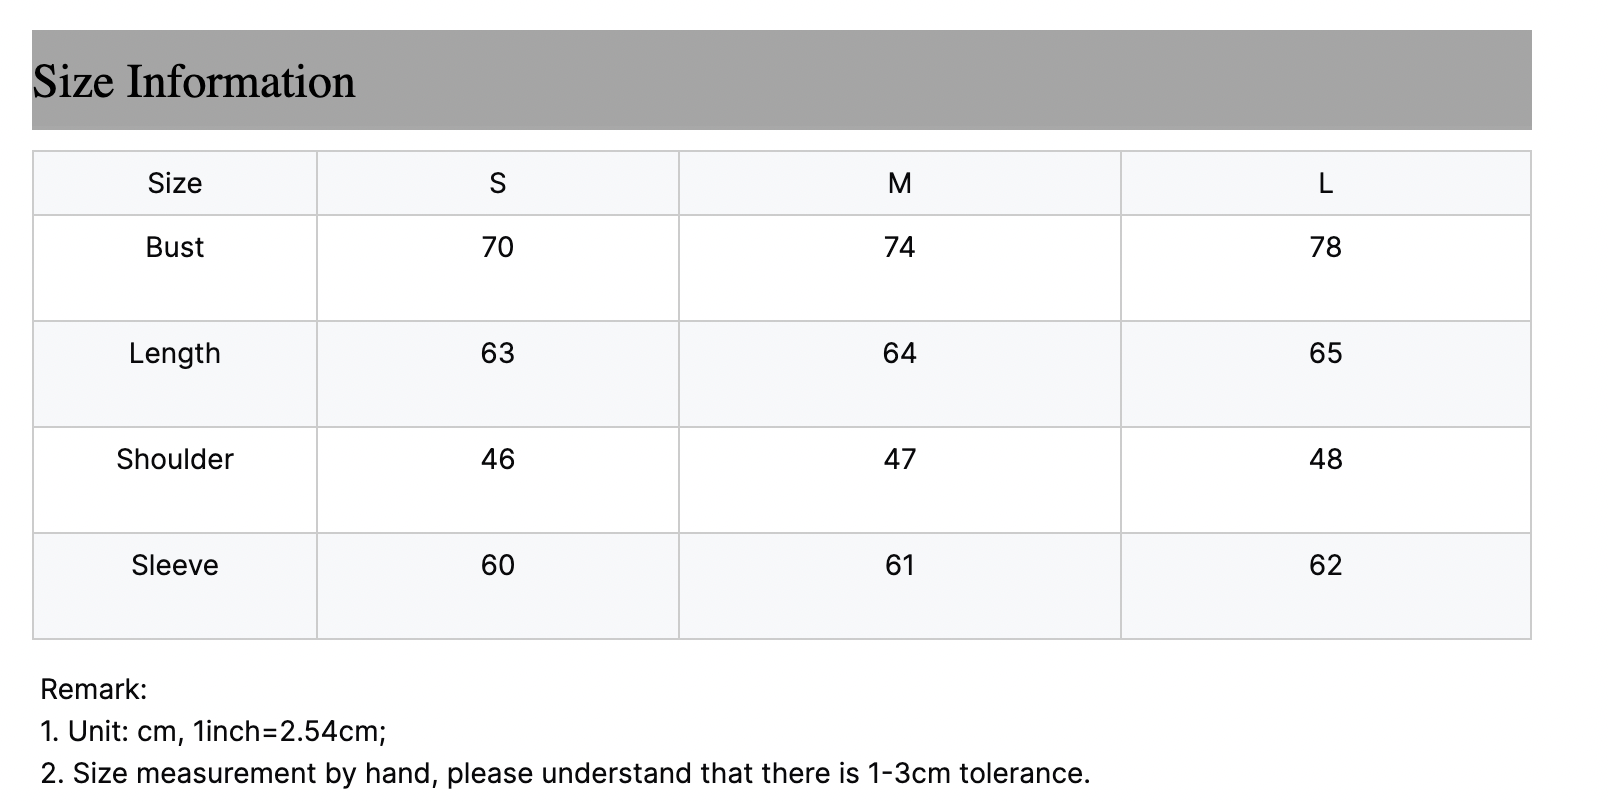1608x802 pixels.
Task: Click Length value 65 for size L
Action: (x=1326, y=353)
